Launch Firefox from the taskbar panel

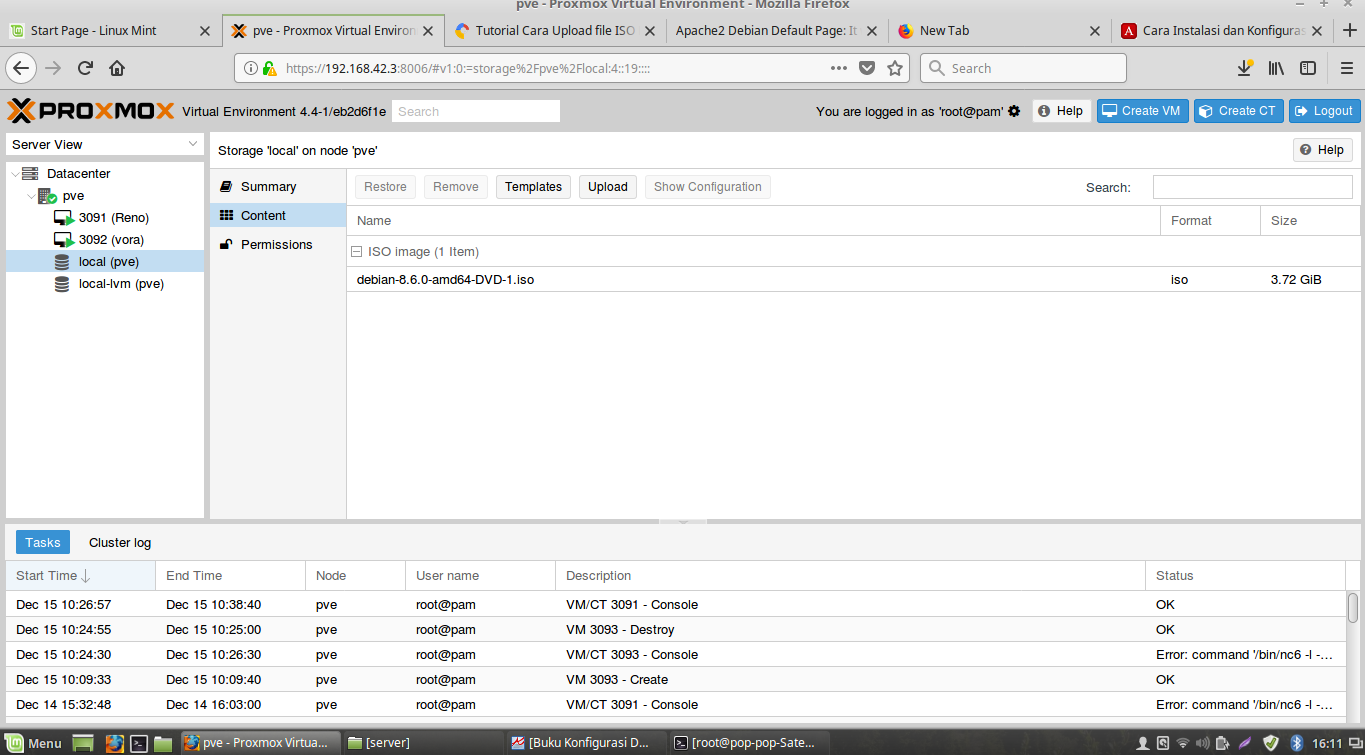[x=114, y=743]
